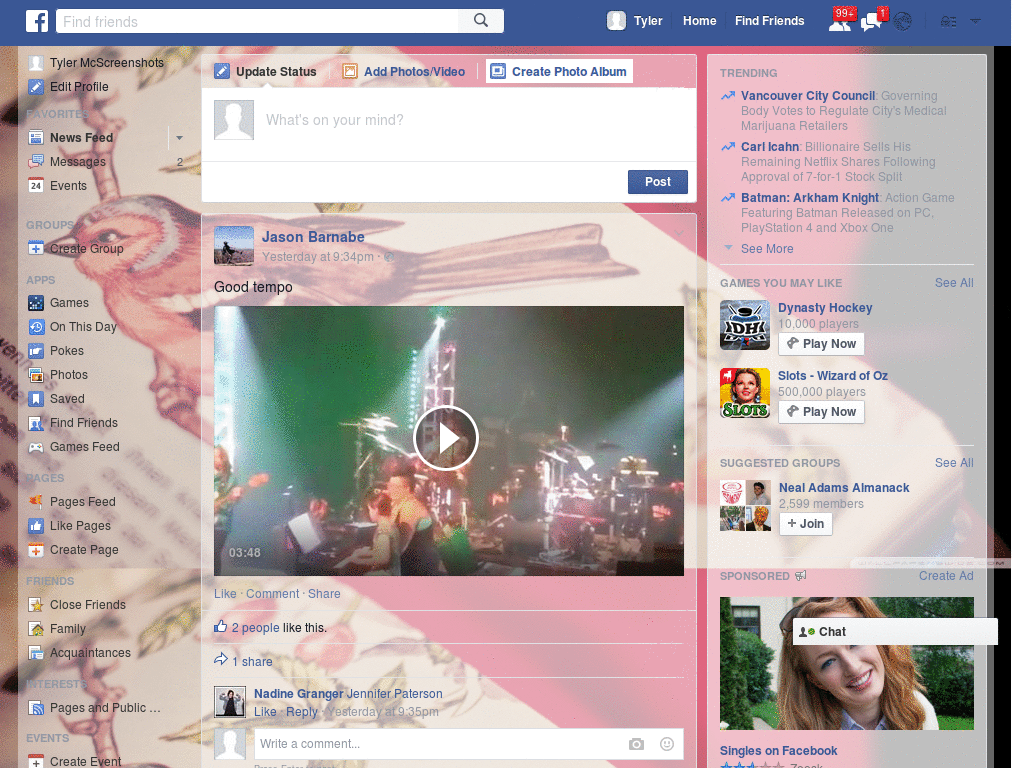This screenshot has height=768, width=1024.
Task: Click the Messages sidebar icon
Action: pyautogui.click(x=36, y=162)
